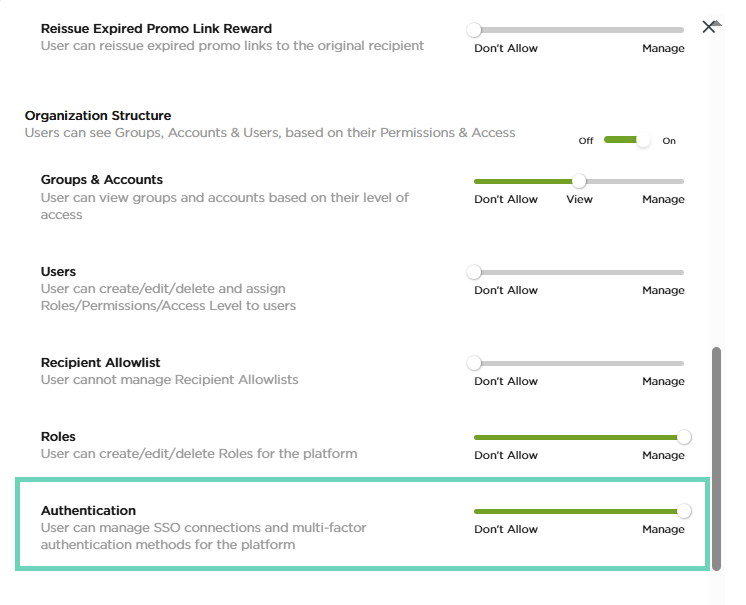Click the Authentication slider handle
Image resolution: width=746 pixels, height=605 pixels.
(x=684, y=511)
